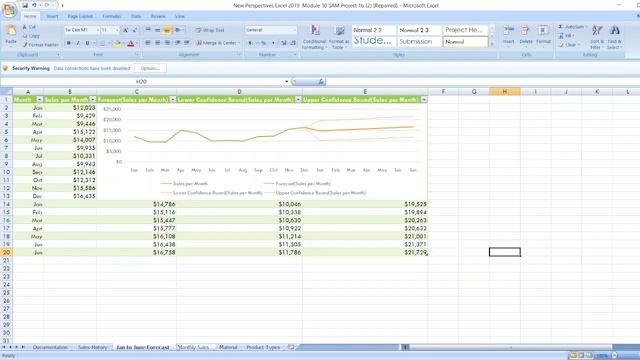Toggle Underline formatting
This screenshot has width=640, height=360.
click(x=87, y=43)
